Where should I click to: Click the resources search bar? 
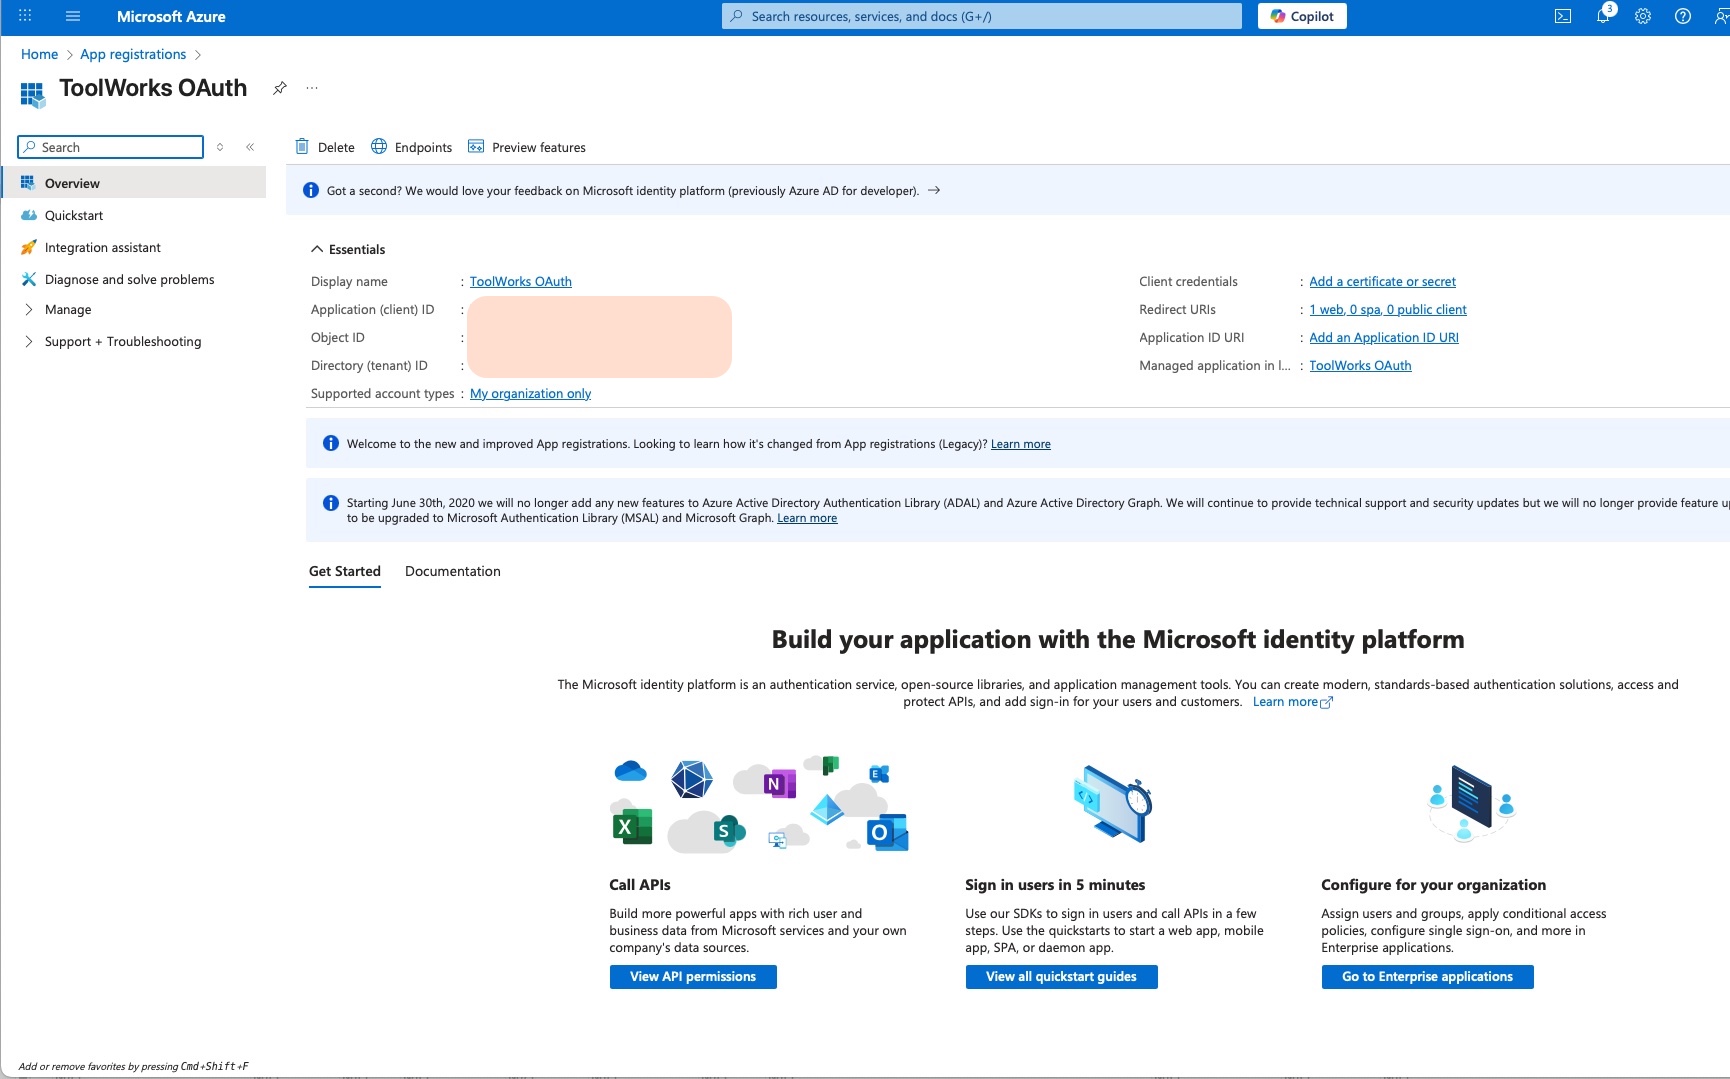980,16
